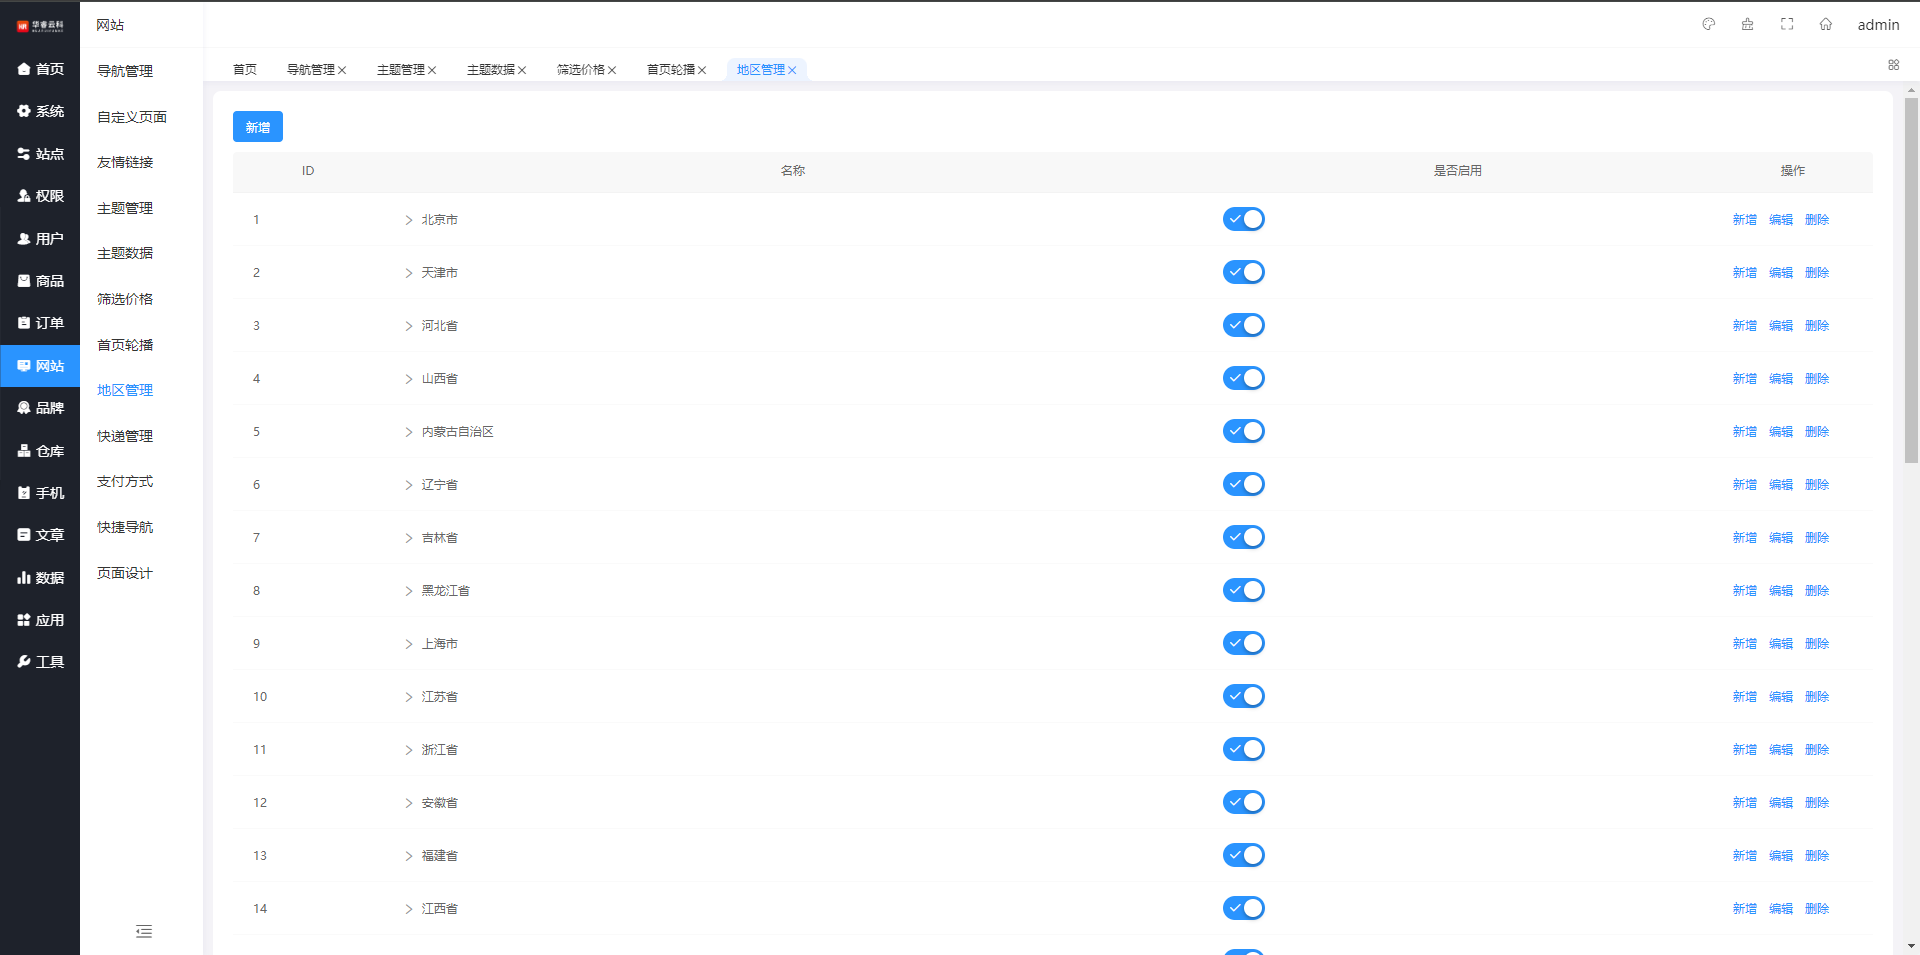This screenshot has width=1920, height=955.
Task: Expand the 上海市 tree row
Action: tap(408, 644)
